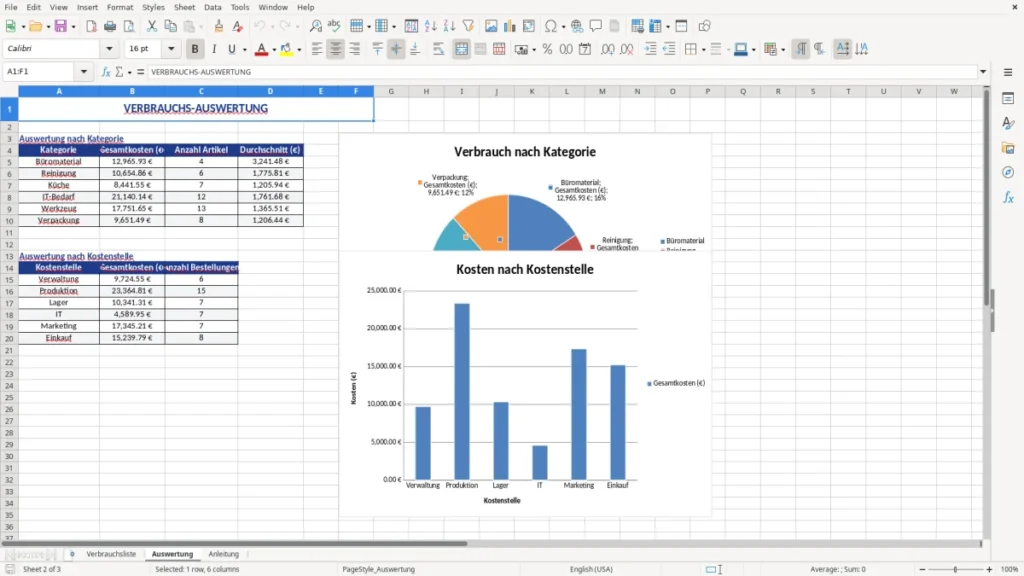Click the sidebar settings hamburger button
The width and height of the screenshot is (1024, 576).
coord(1008,72)
